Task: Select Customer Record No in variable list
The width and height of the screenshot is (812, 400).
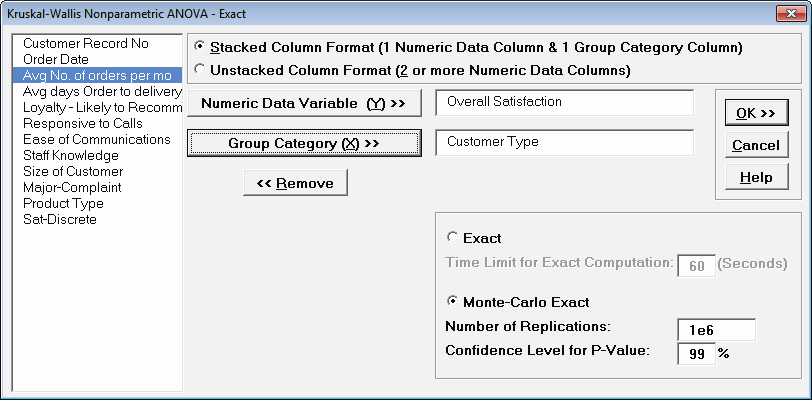Action: (85, 44)
